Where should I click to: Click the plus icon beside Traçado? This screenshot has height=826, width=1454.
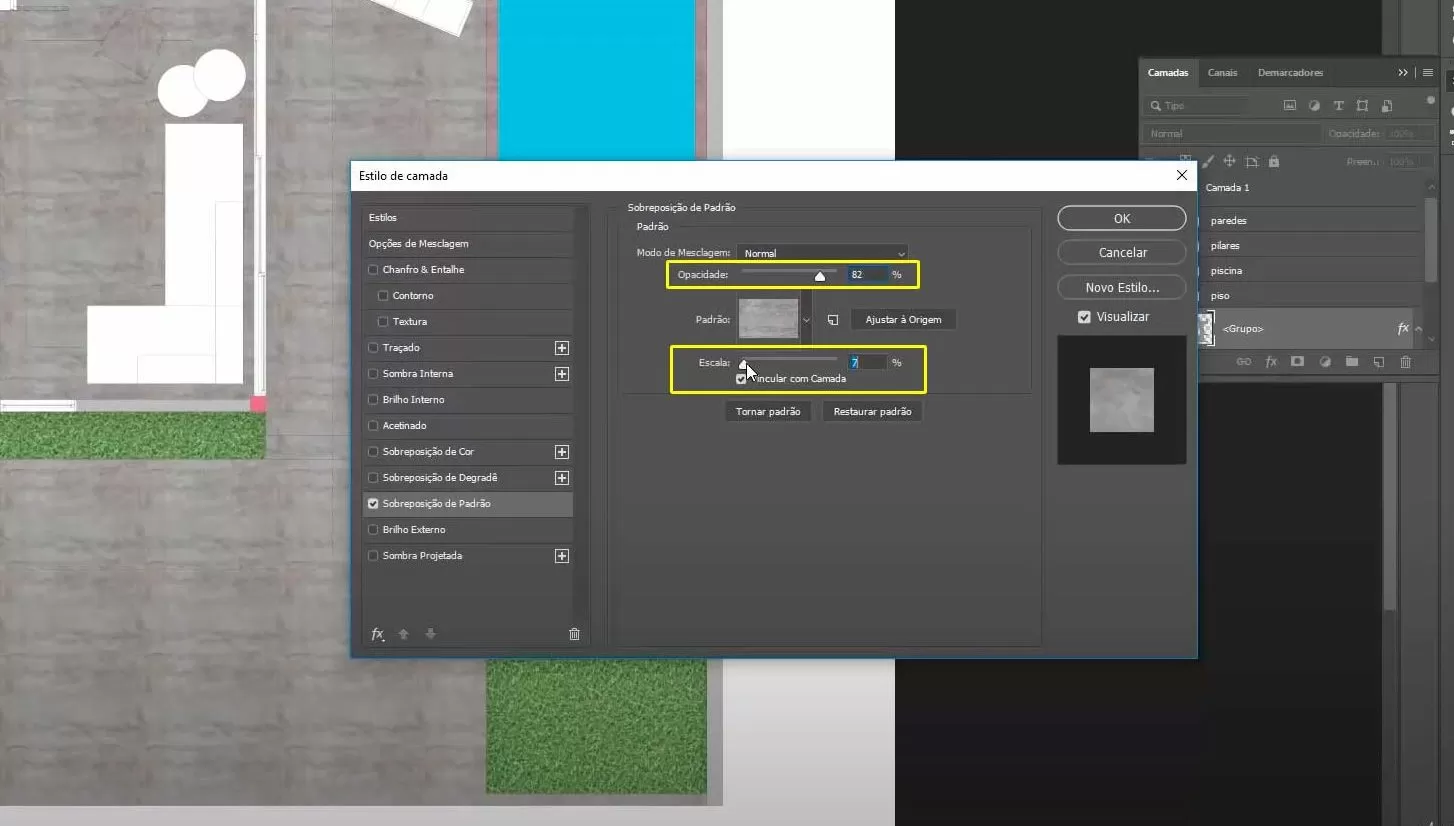click(x=561, y=348)
